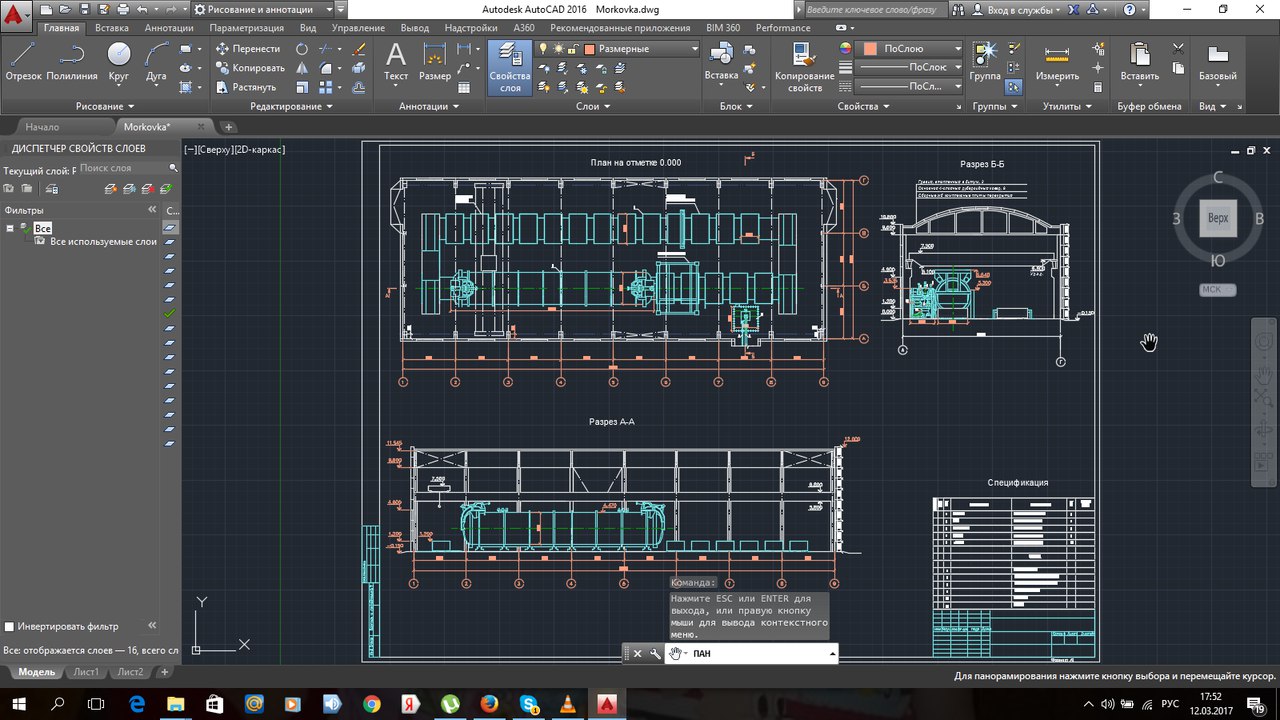Screen dimensions: 1280x720
Task: Click the Поиск слоя search field
Action: coord(127,168)
